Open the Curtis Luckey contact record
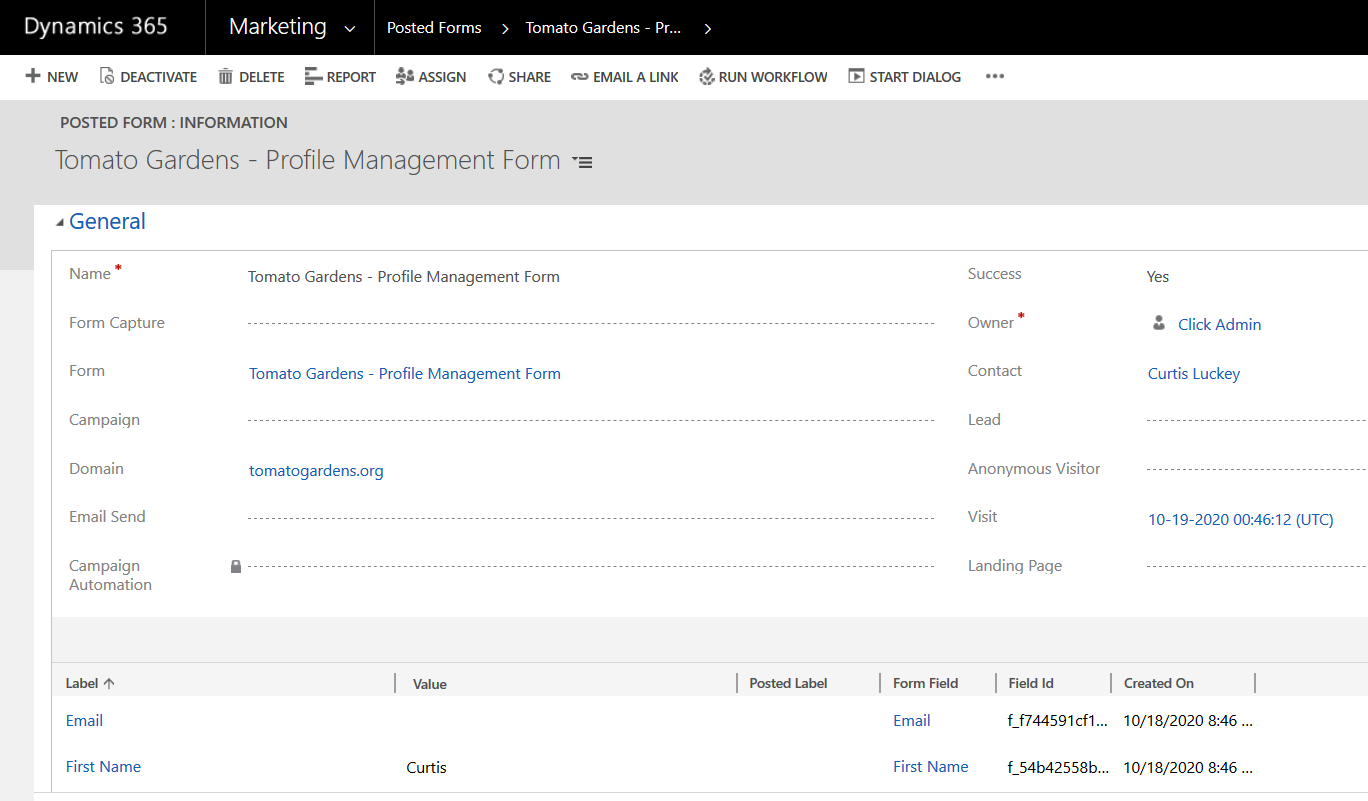 pyautogui.click(x=1194, y=373)
